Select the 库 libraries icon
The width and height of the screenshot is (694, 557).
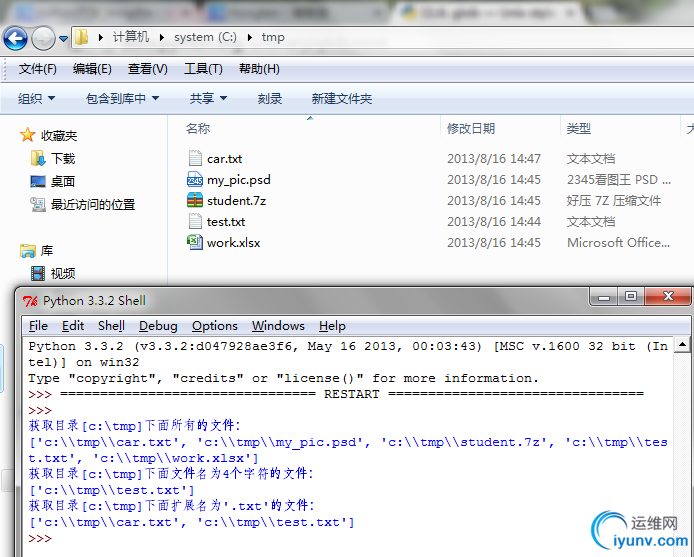pos(28,251)
